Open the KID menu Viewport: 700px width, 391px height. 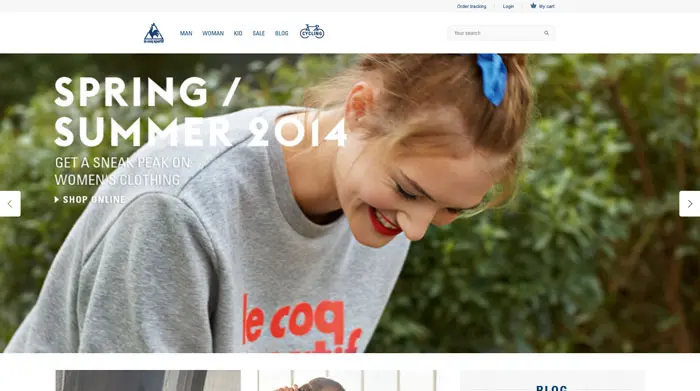pos(238,33)
